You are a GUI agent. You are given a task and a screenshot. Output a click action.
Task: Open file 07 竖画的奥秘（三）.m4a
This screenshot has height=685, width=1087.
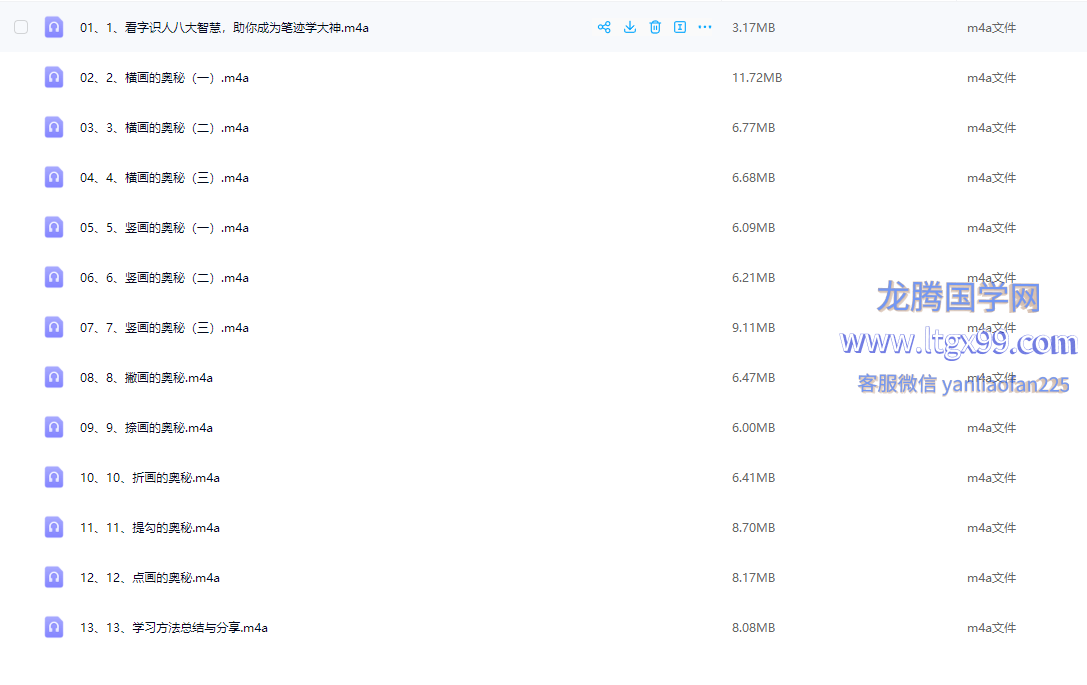click(164, 328)
